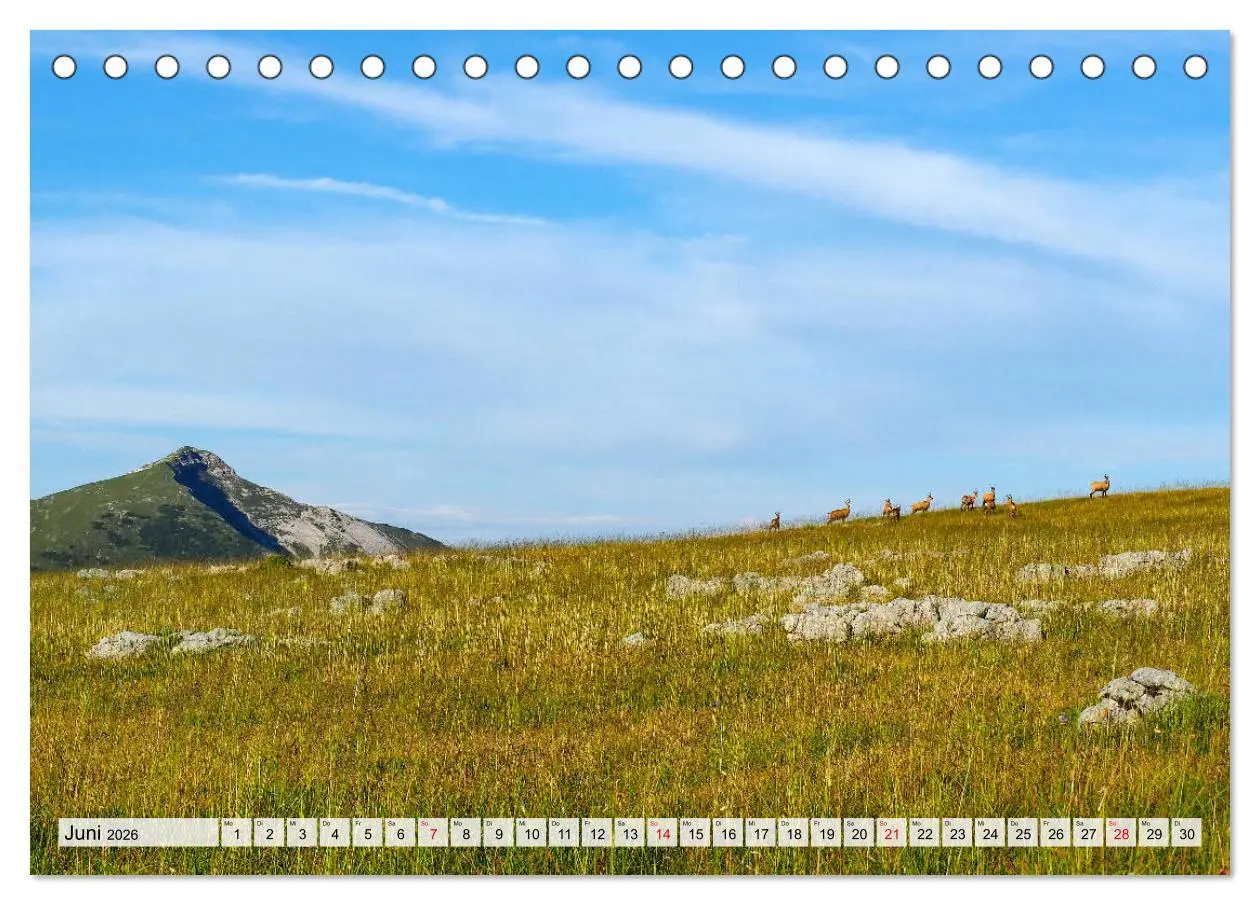Select day 12 in the date row
Viewport: 1260px width, 905px height.
coord(597,833)
